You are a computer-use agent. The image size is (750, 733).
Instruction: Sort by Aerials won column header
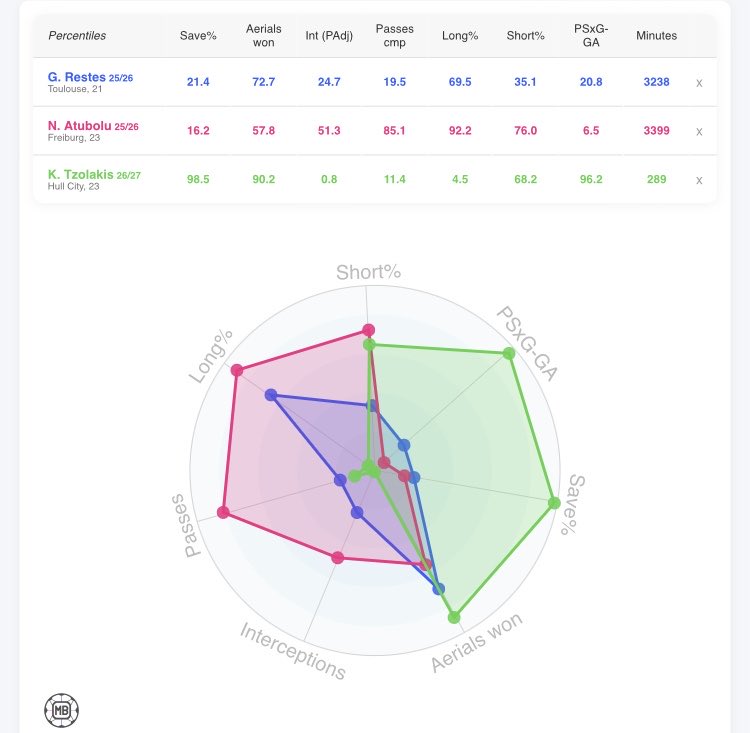[x=264, y=35]
